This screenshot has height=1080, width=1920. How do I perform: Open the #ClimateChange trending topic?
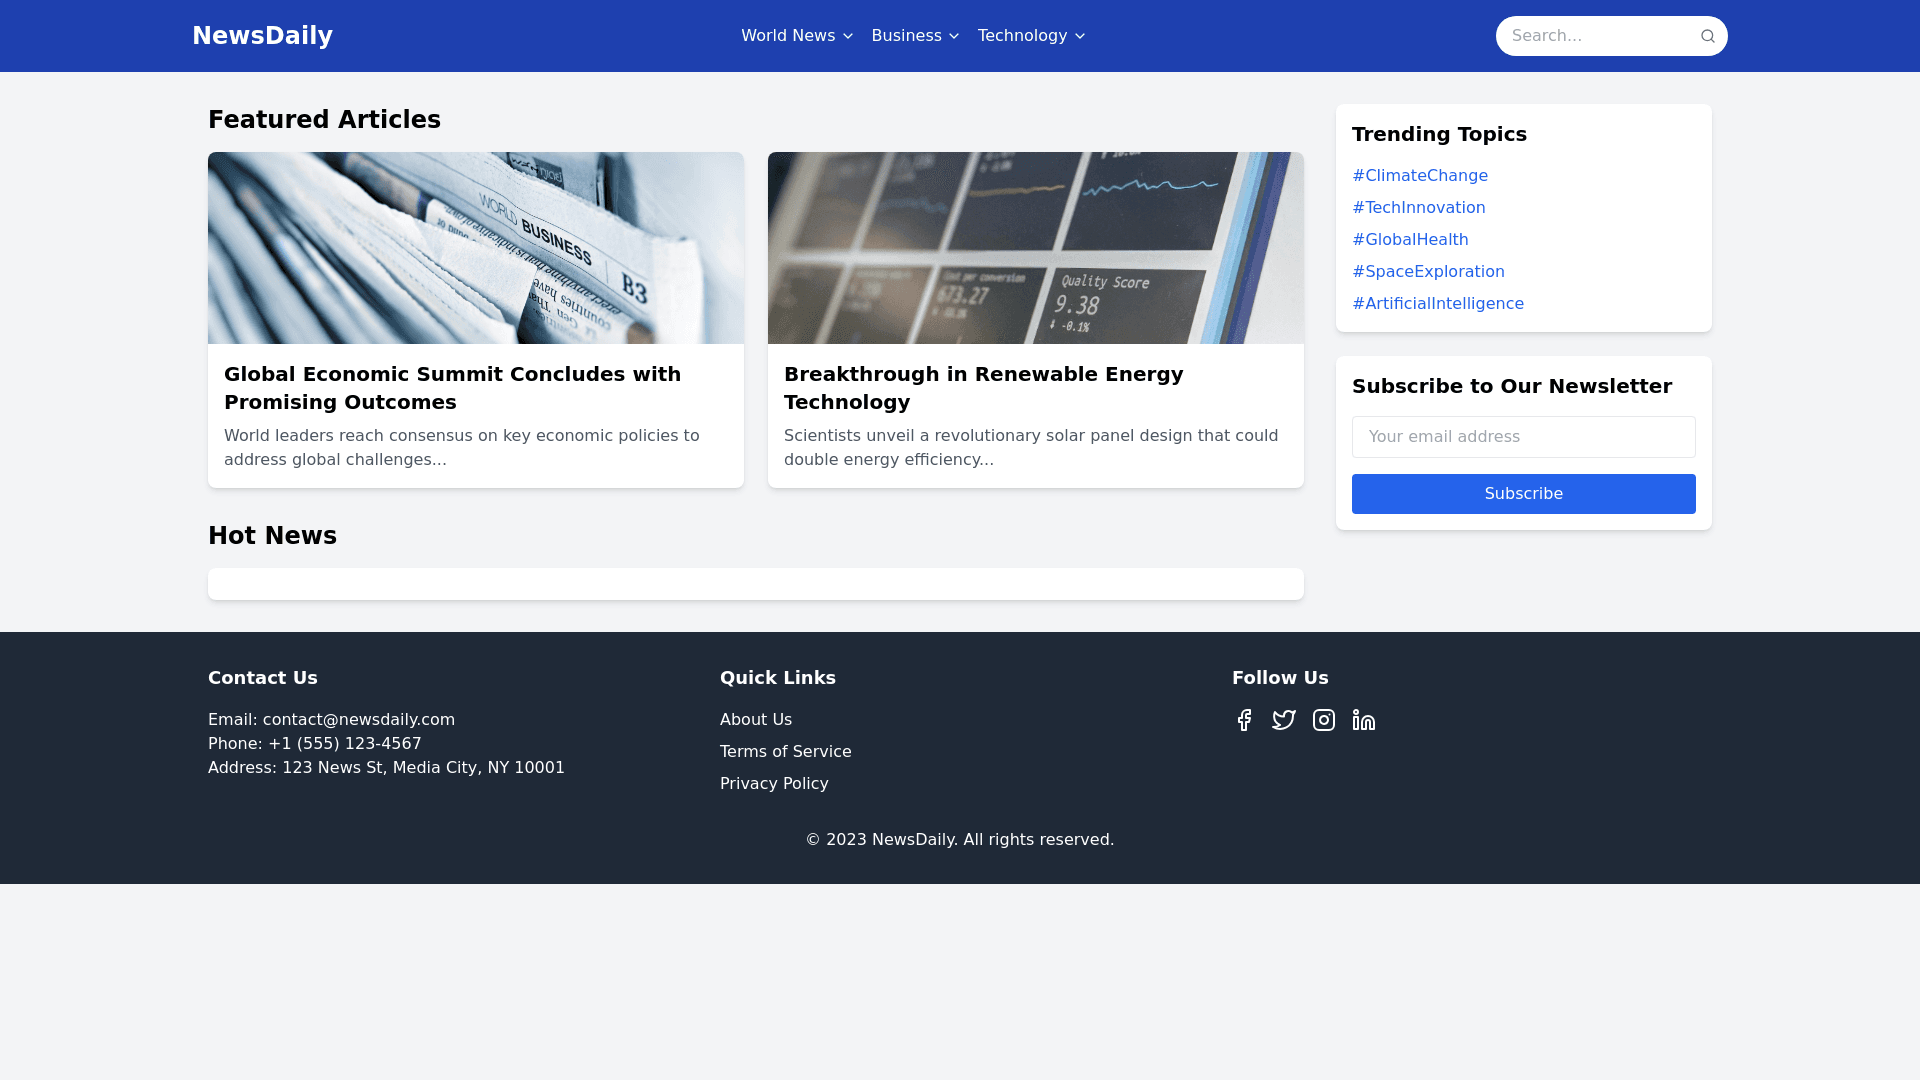pyautogui.click(x=1419, y=176)
